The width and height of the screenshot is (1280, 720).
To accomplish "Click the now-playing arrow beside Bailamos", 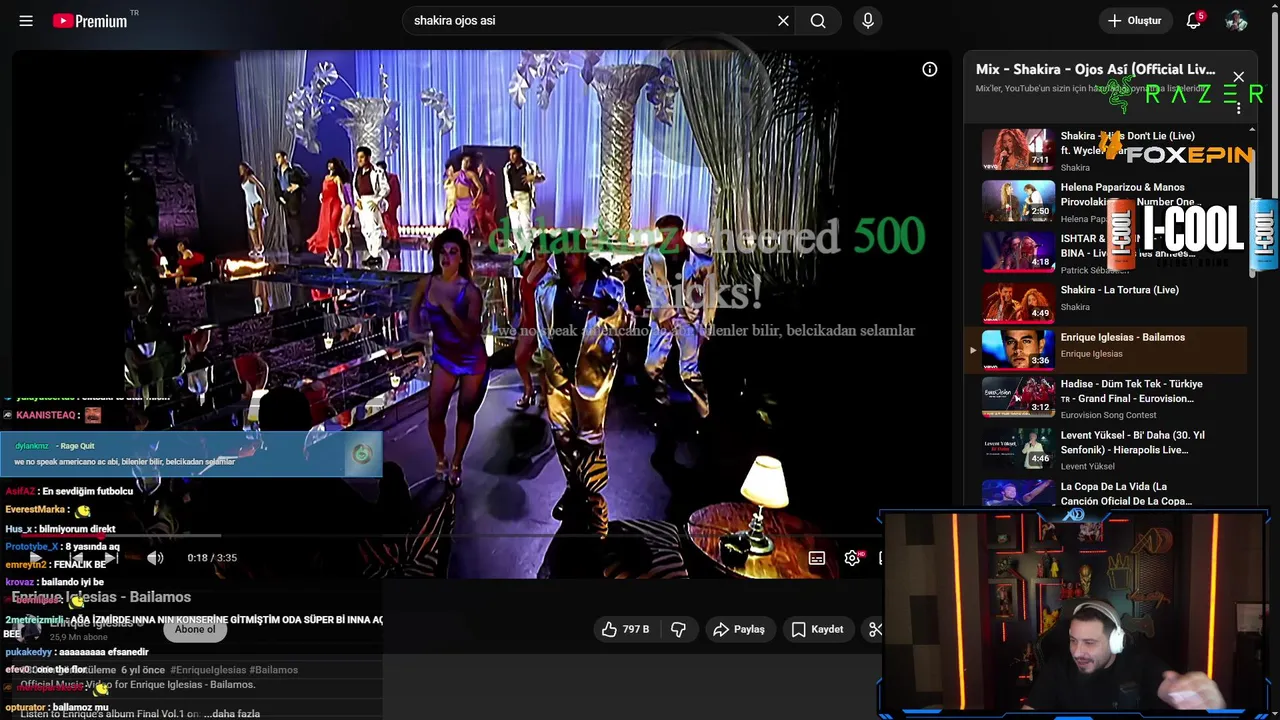I will [972, 350].
